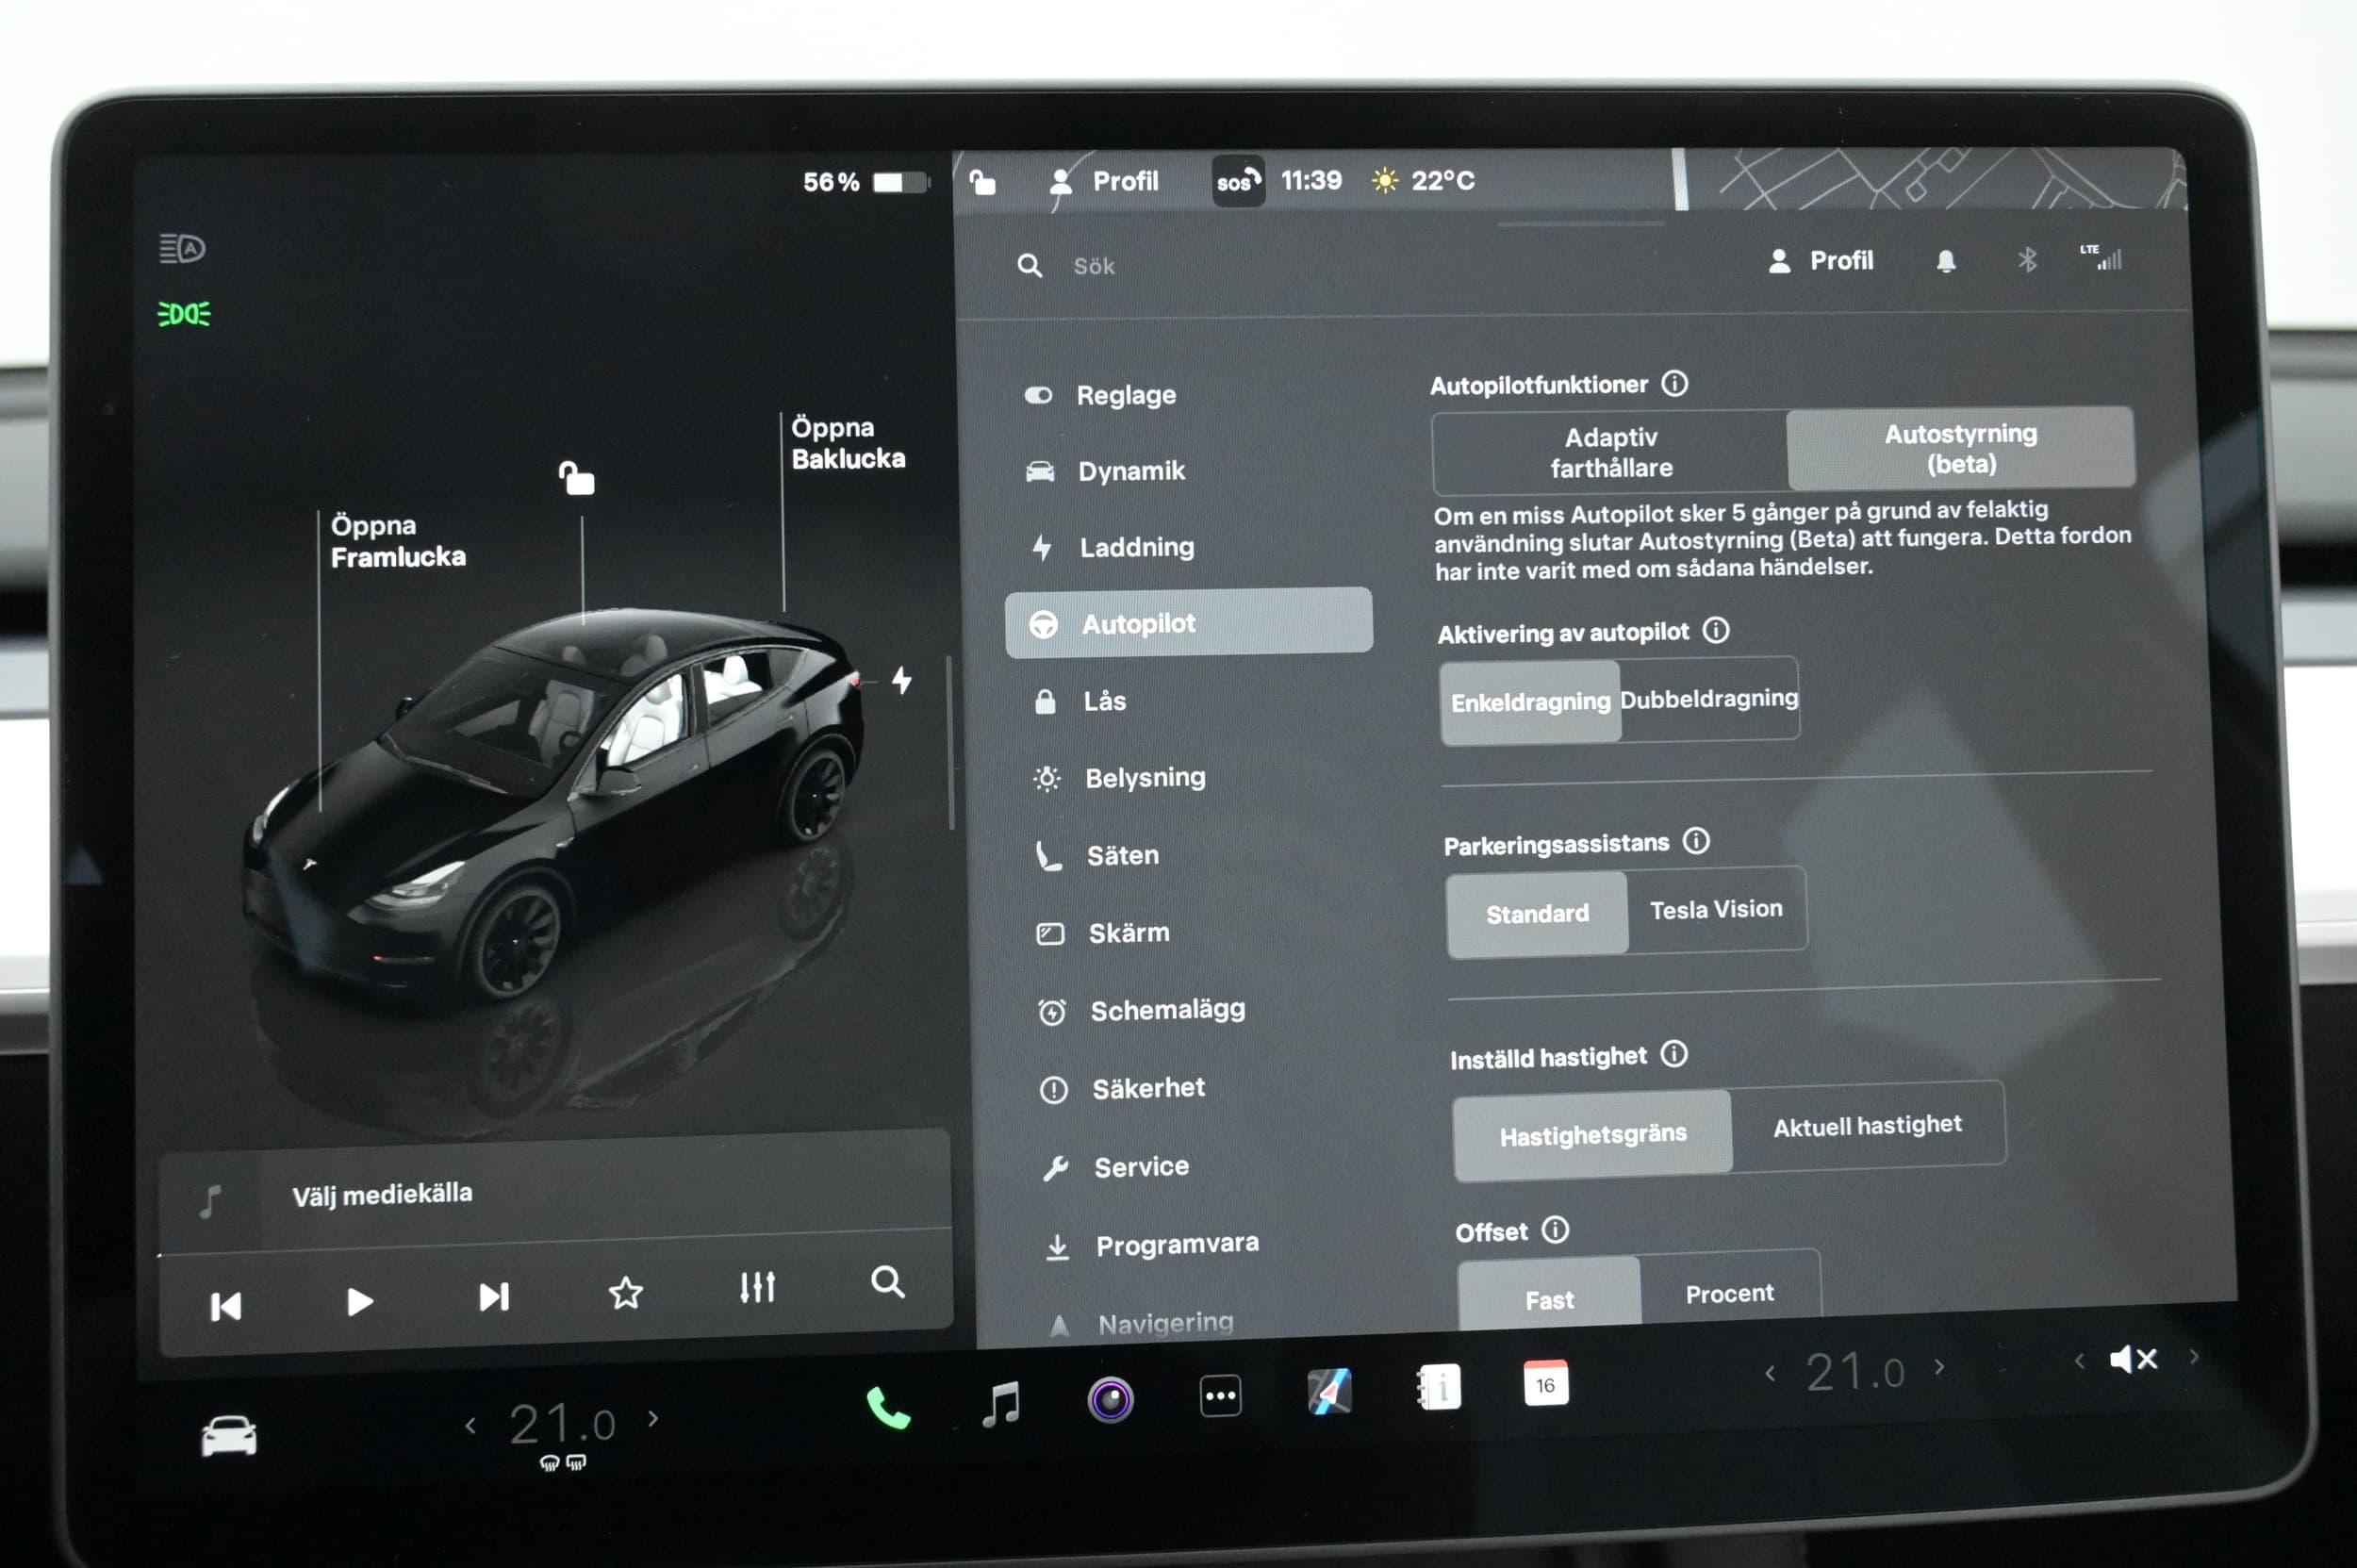The height and width of the screenshot is (1568, 2357).
Task: Decrease driver temperature left arrow
Action: click(470, 1424)
